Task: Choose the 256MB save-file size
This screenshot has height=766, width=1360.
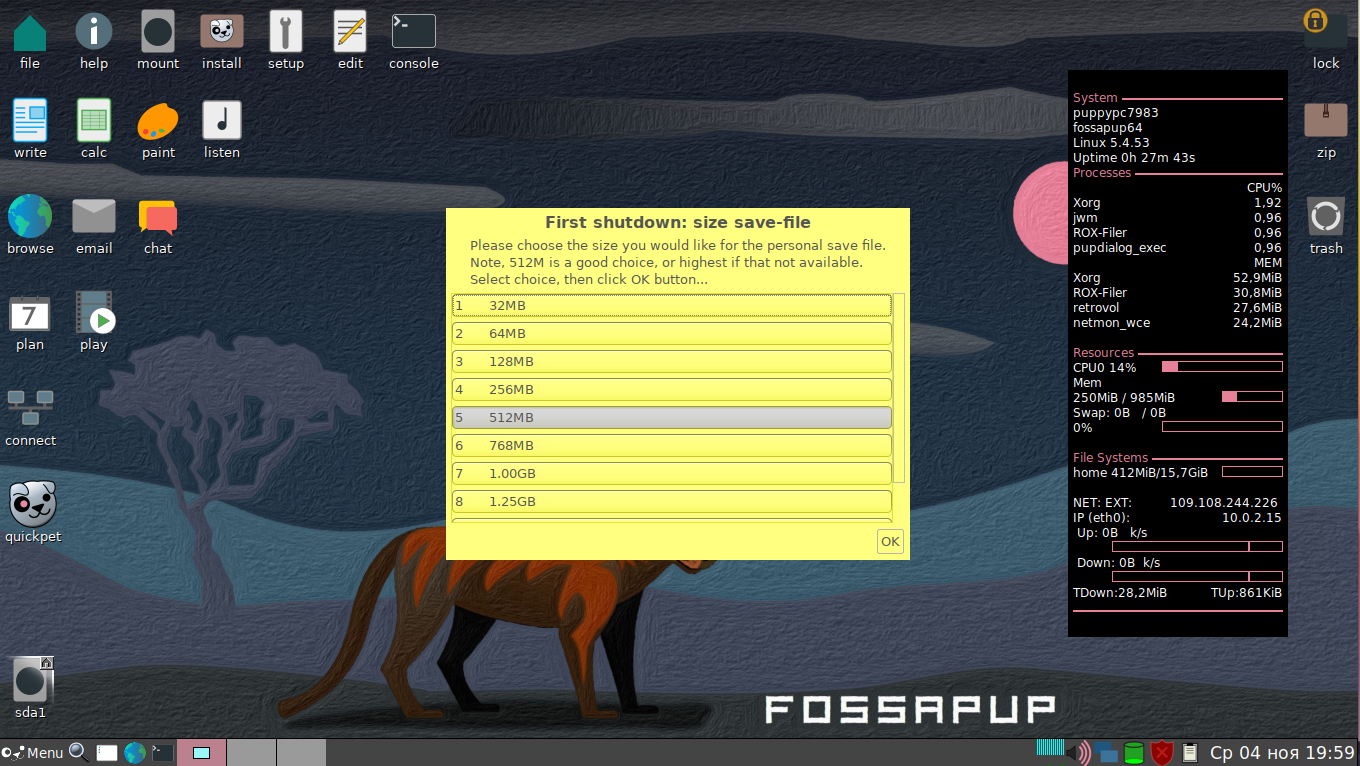Action: [671, 389]
